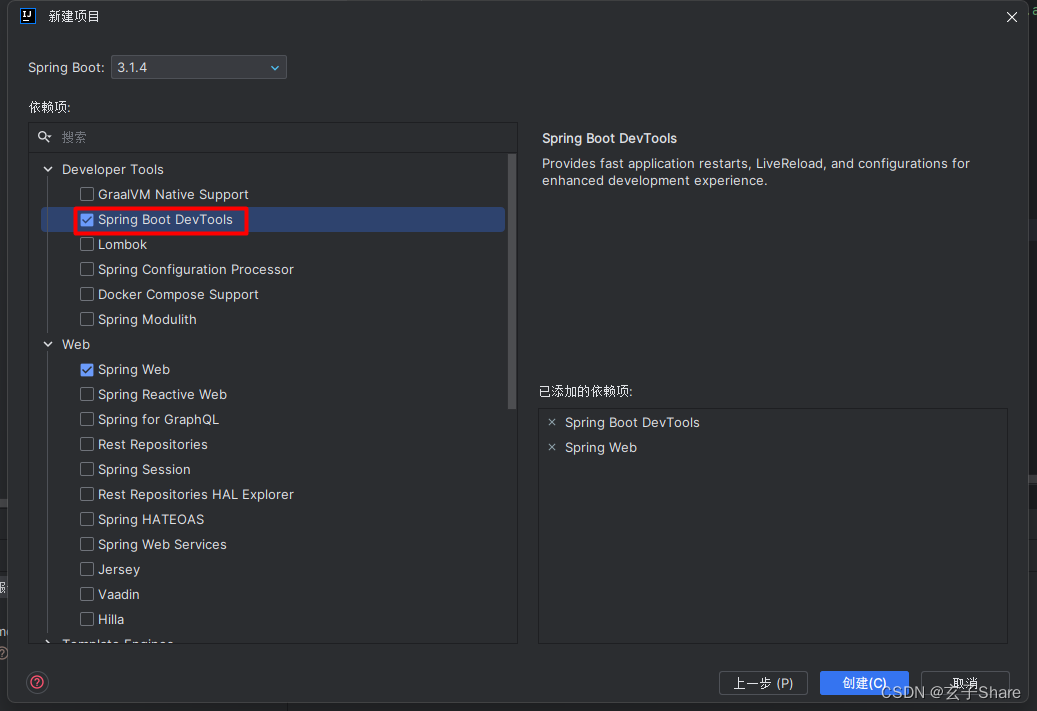Click the Developer Tools group label
This screenshot has height=711, width=1037.
pyautogui.click(x=112, y=169)
